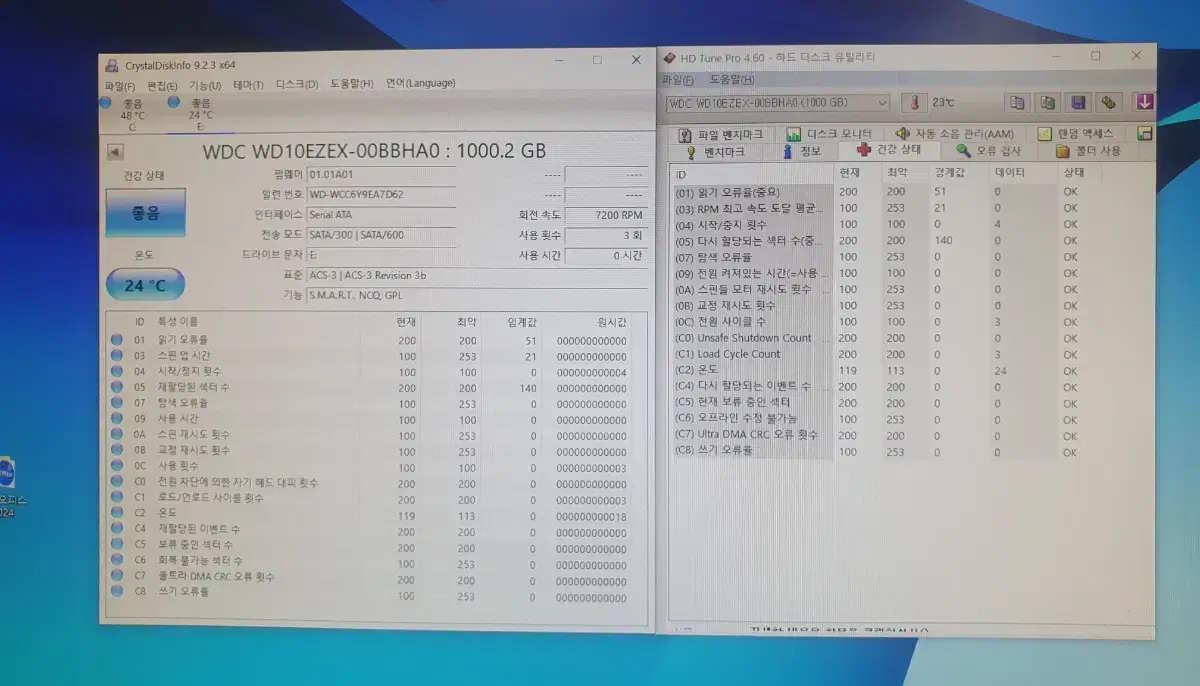Click the copy screenshot icon in HD Tune toolbar

pos(1047,103)
